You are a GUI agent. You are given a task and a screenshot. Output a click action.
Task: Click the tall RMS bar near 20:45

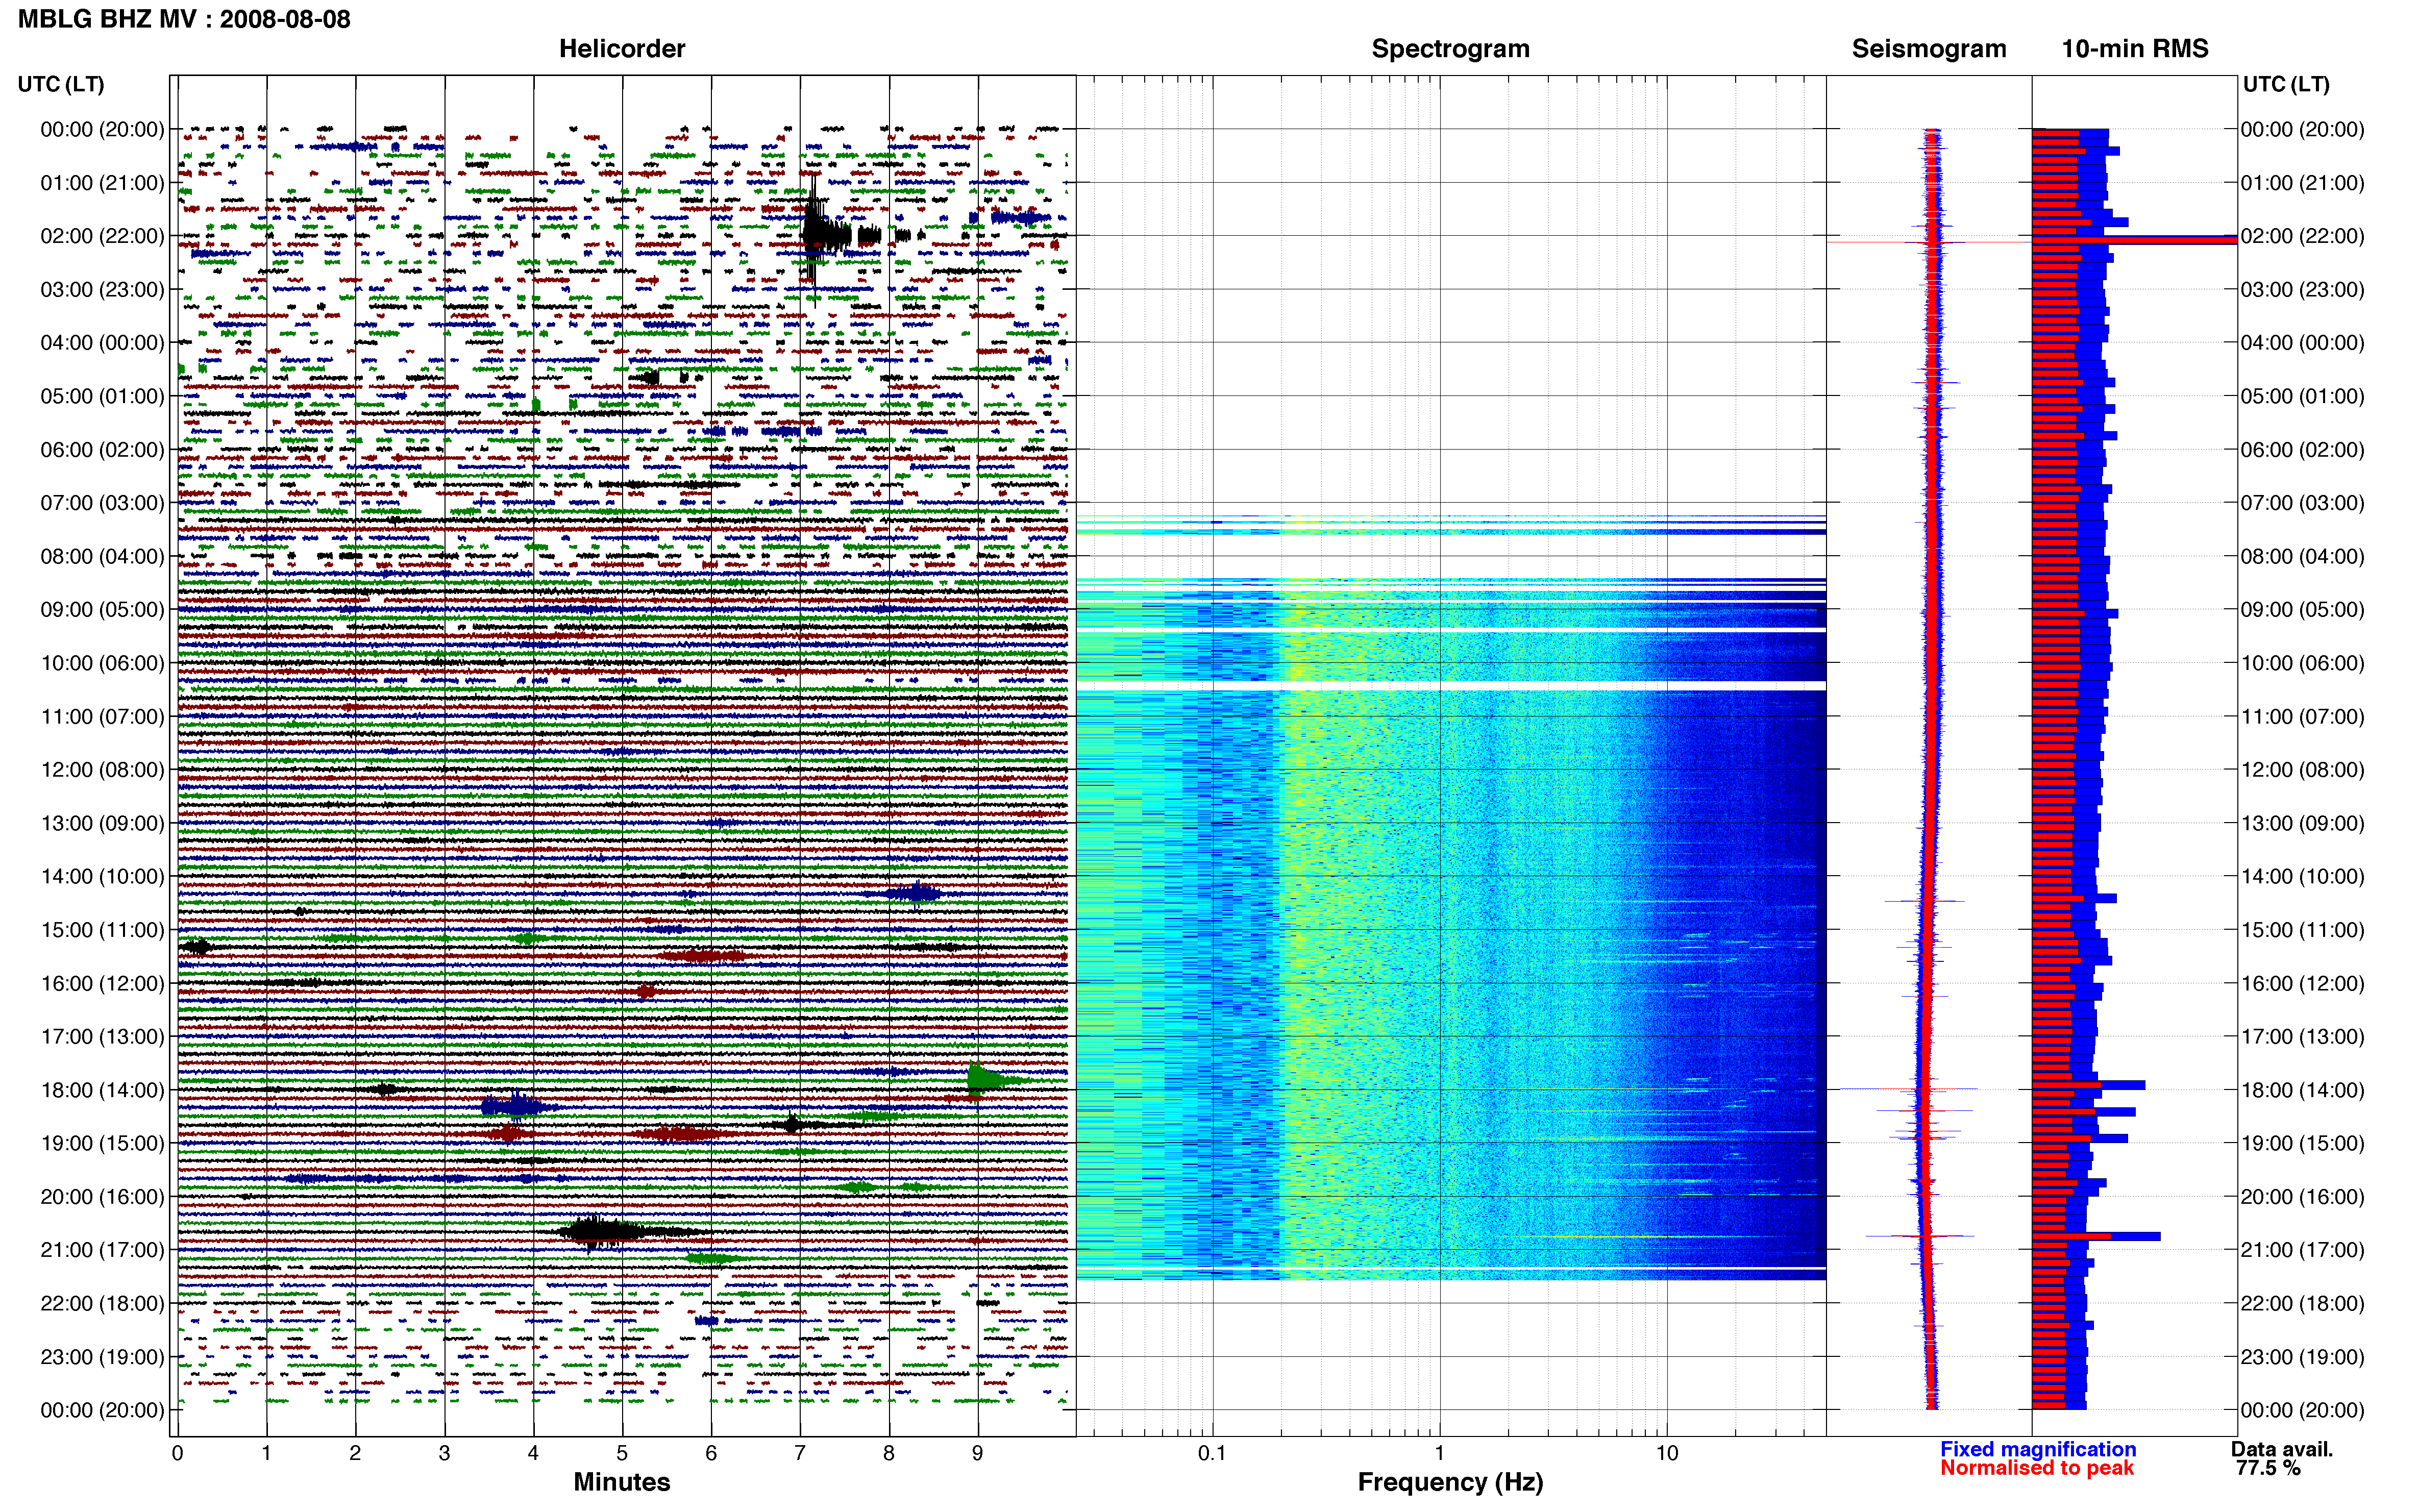click(2096, 1237)
